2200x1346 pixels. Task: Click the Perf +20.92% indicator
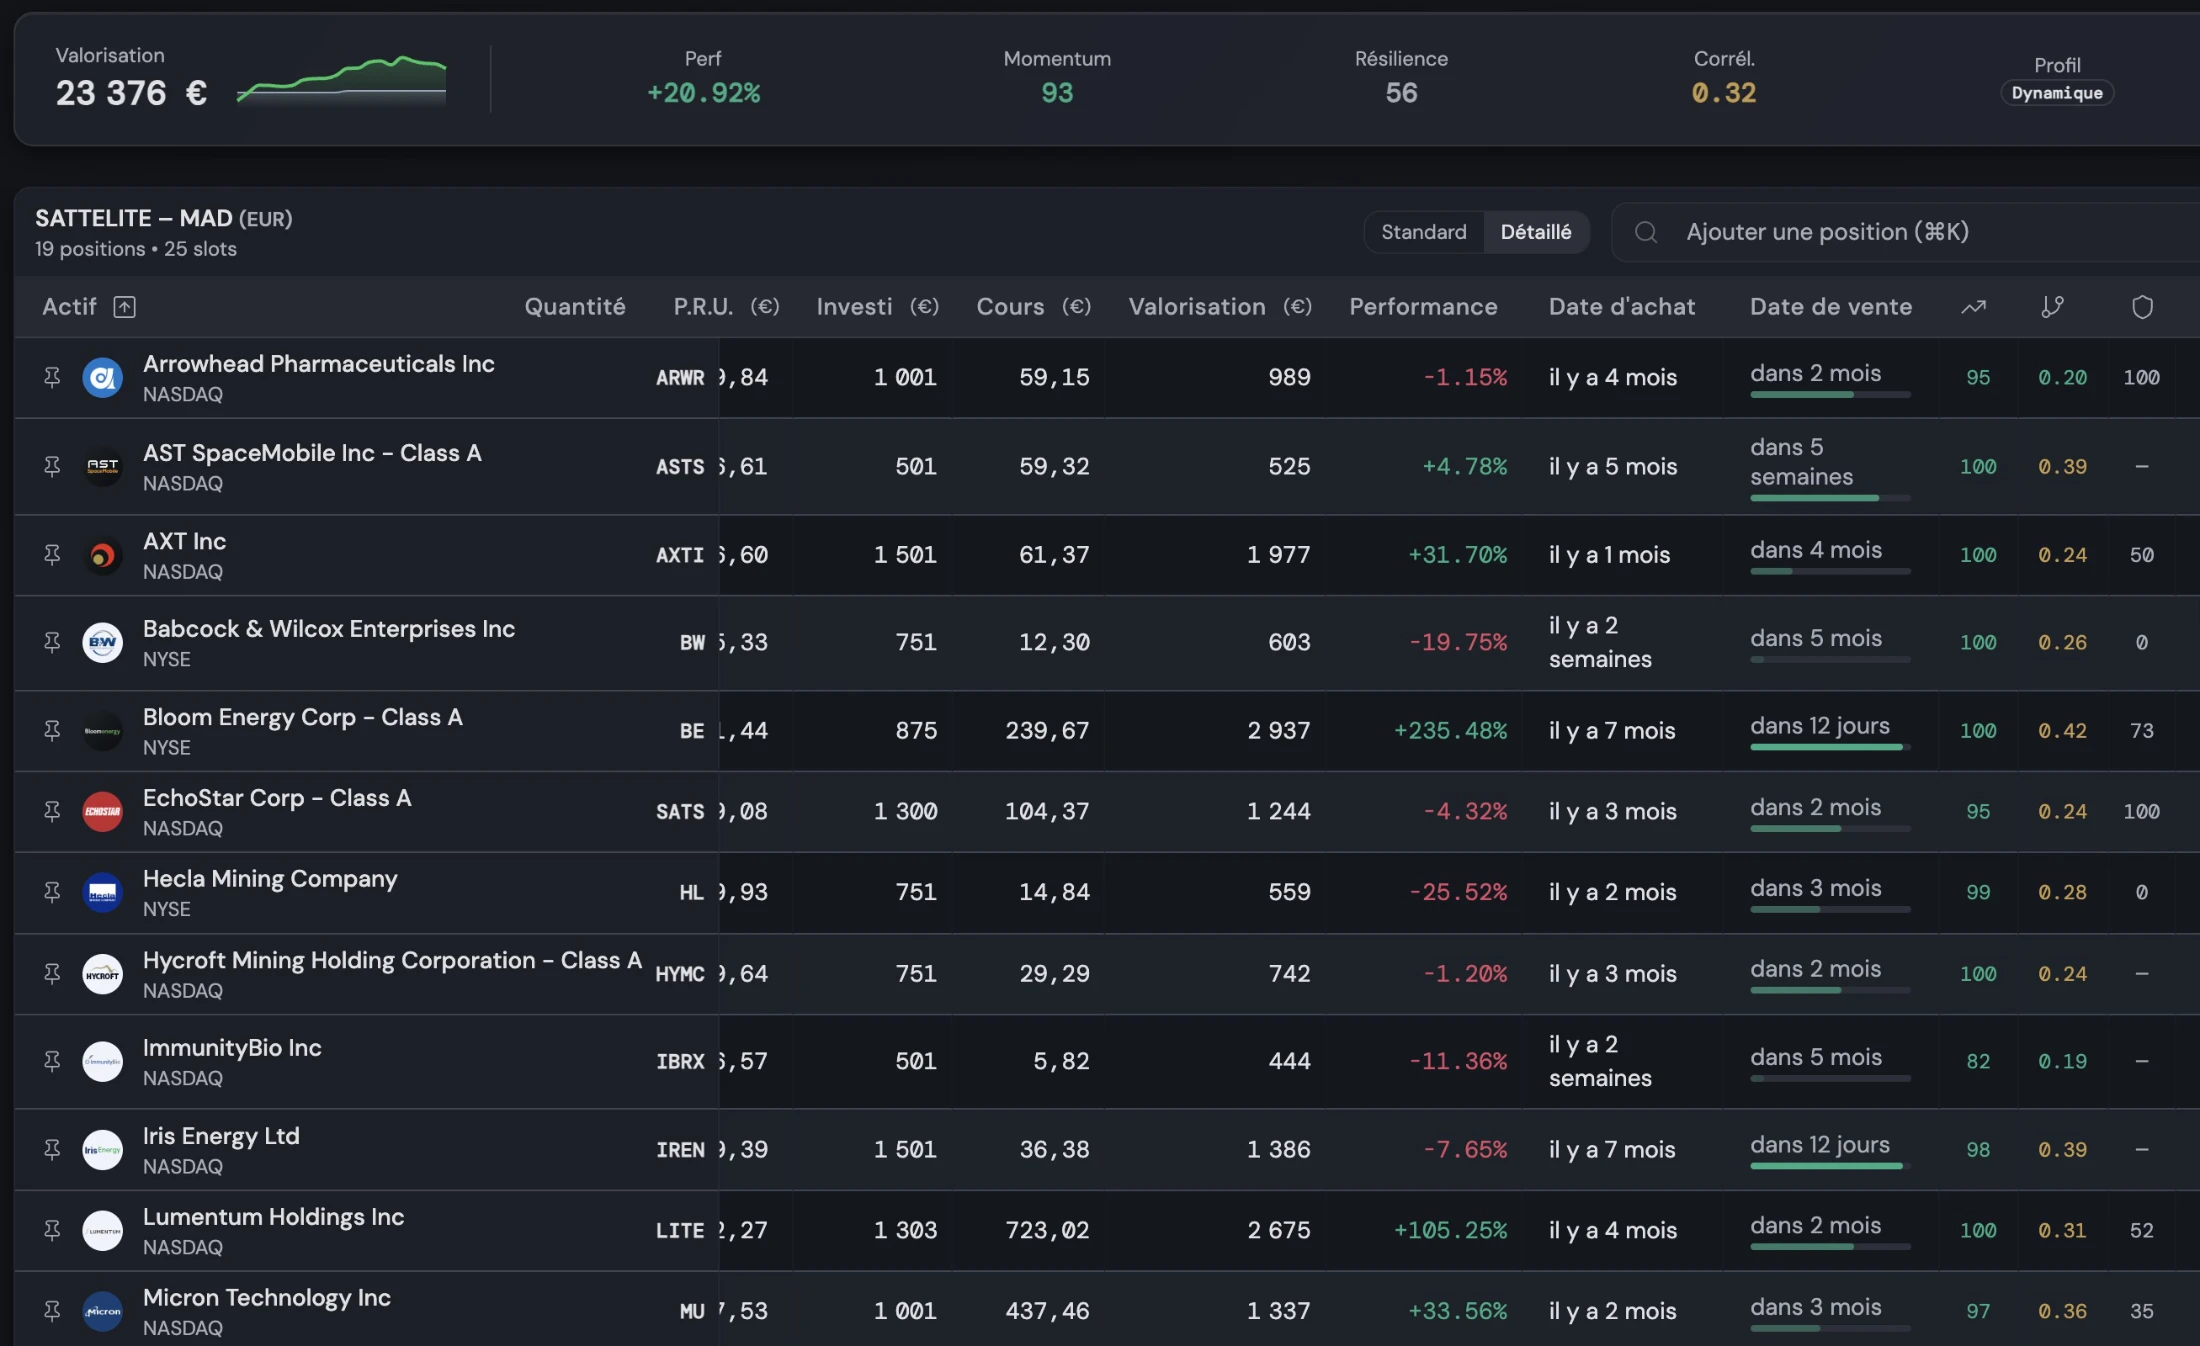pos(703,93)
